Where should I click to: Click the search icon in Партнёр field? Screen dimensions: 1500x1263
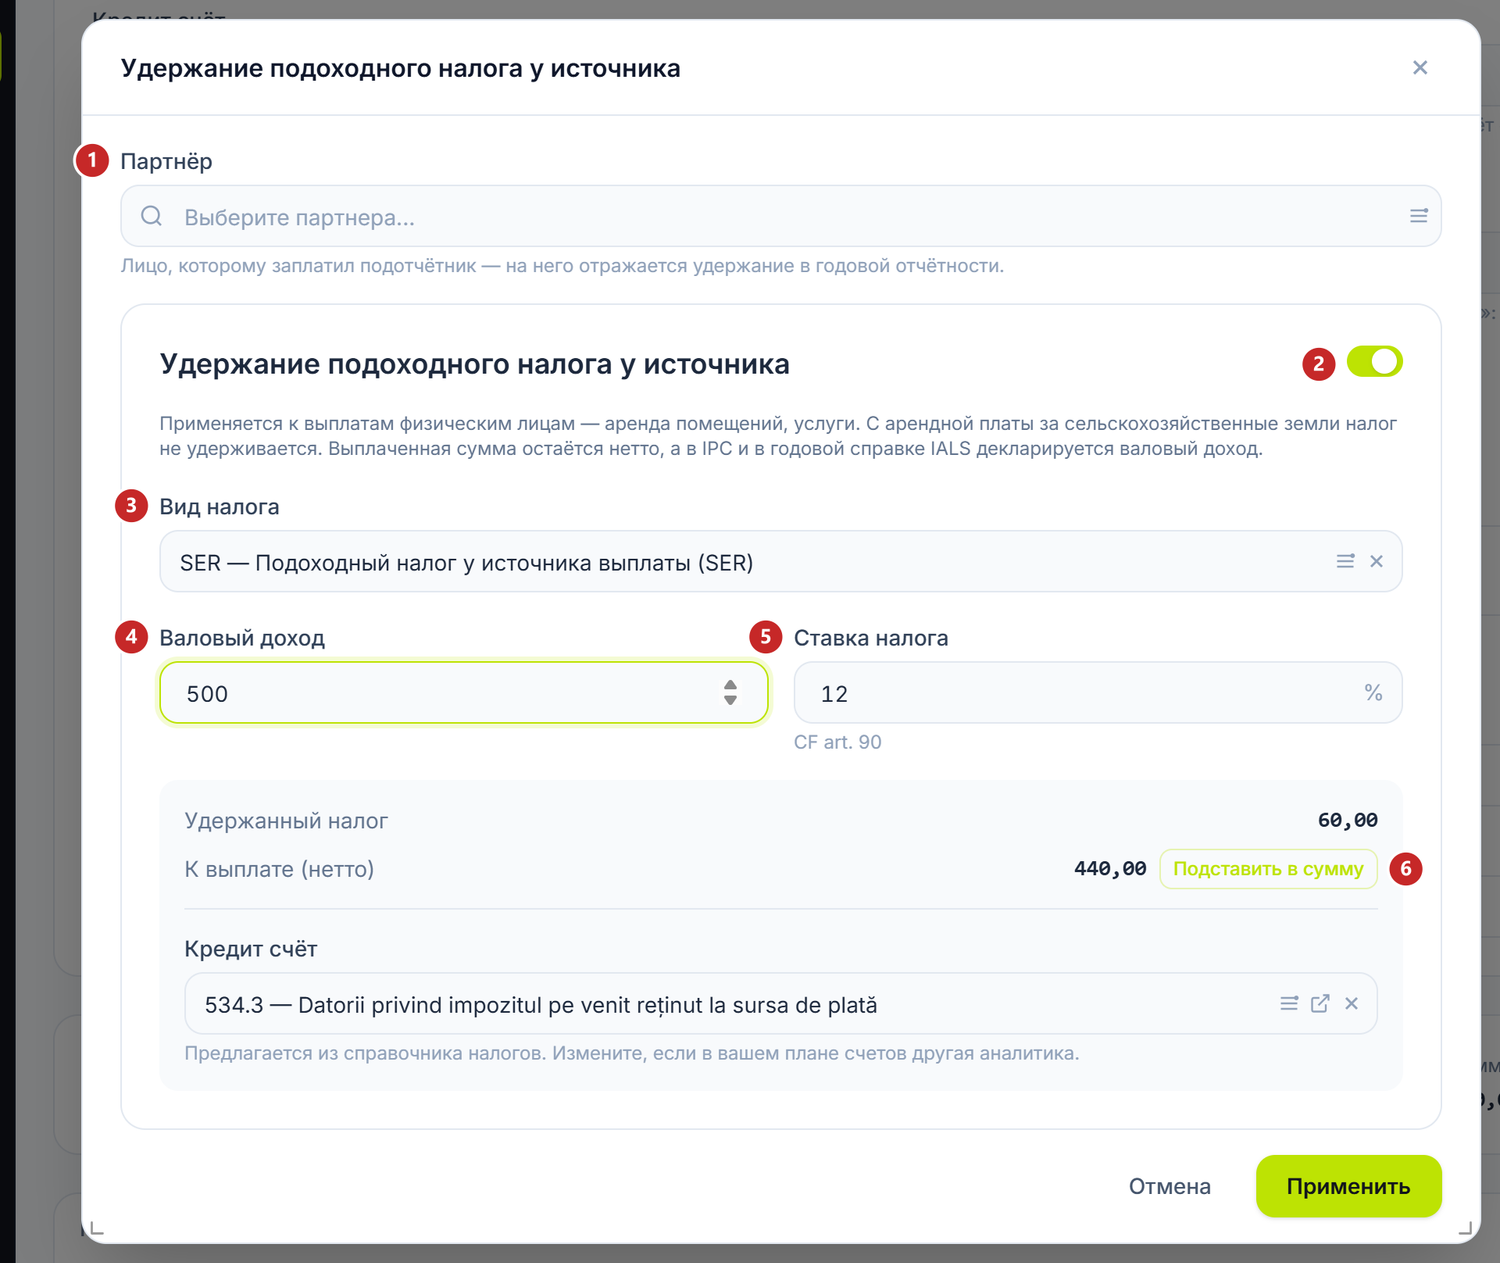[x=151, y=216]
